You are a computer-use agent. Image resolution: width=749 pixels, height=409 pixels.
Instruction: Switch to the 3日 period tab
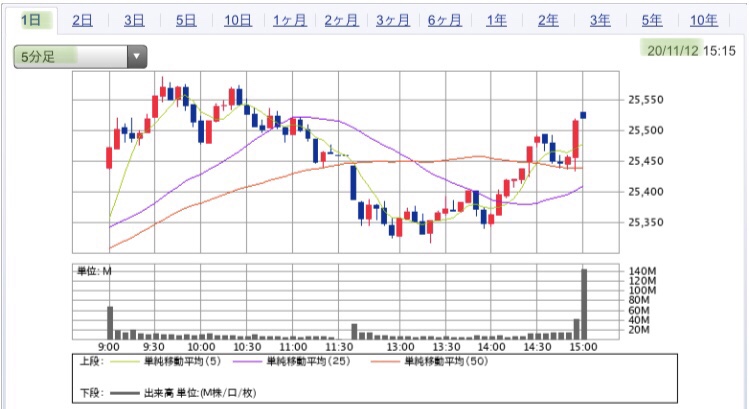coord(134,20)
